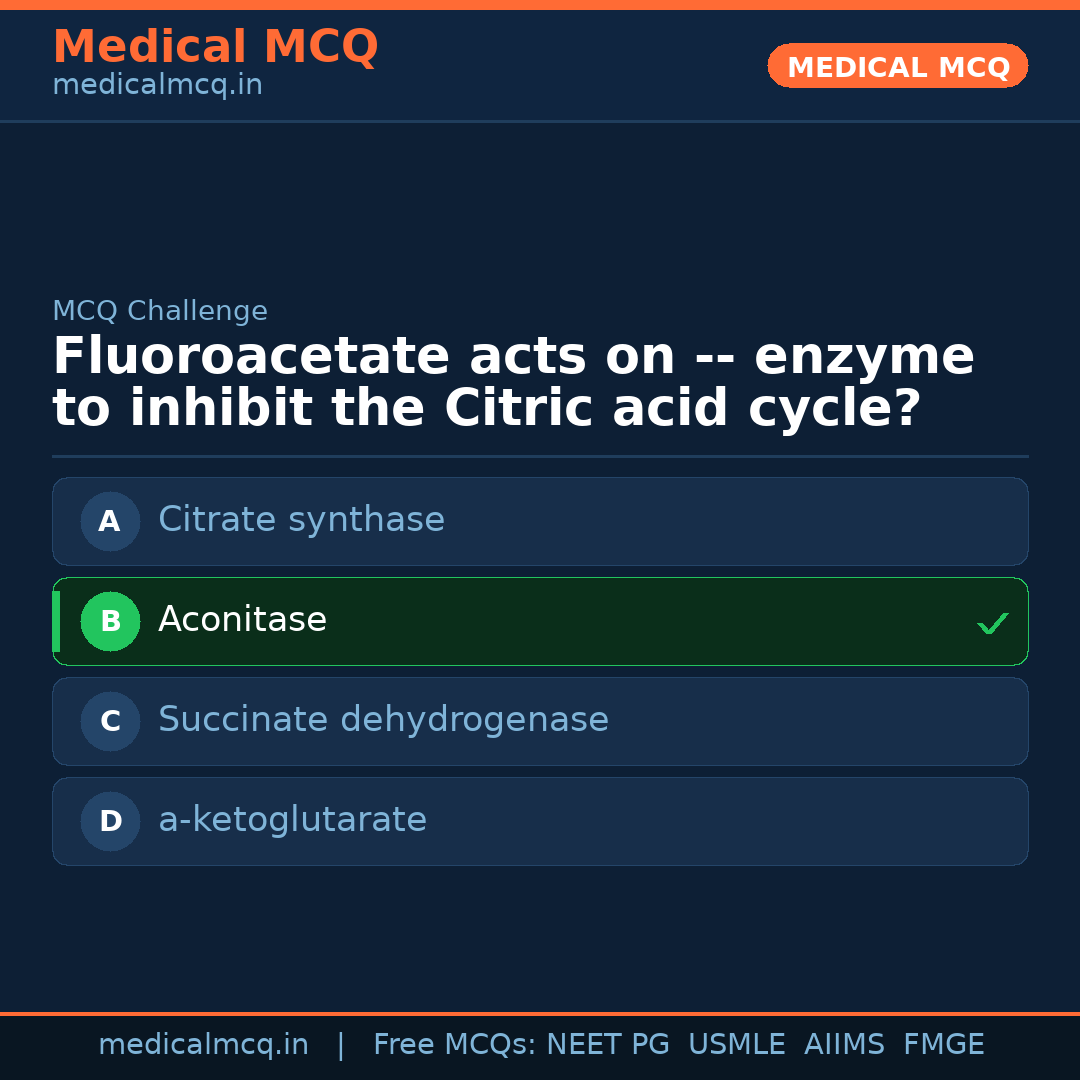Click the letter D circle icon

[x=110, y=821]
